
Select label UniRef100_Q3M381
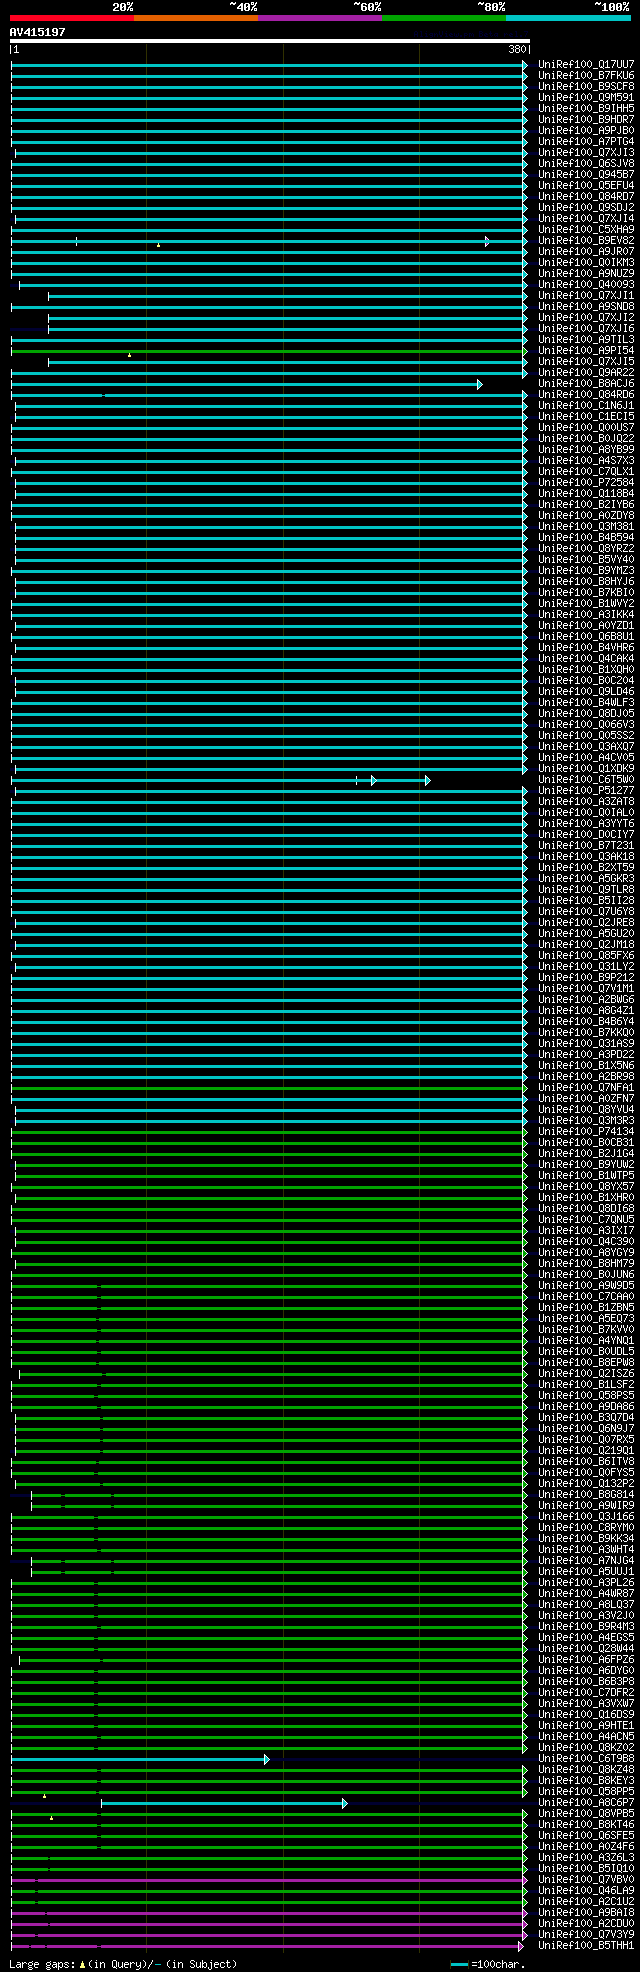tap(586, 527)
